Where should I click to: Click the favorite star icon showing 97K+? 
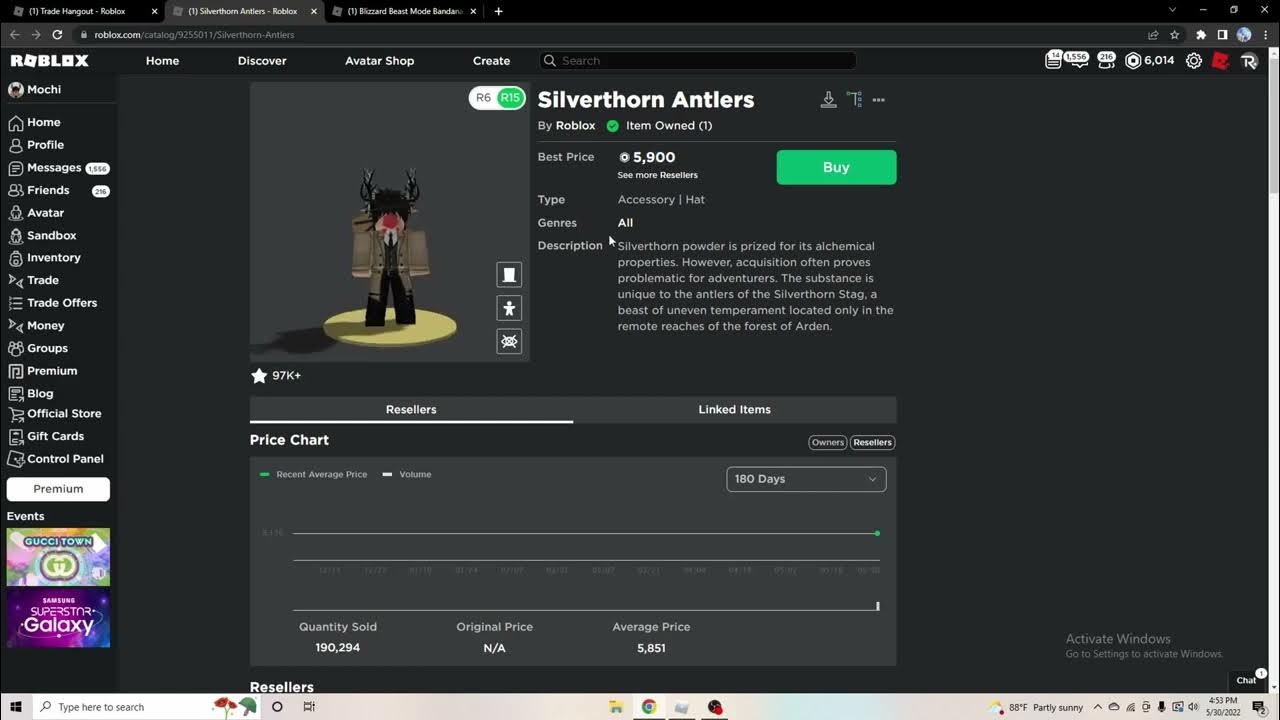coord(259,376)
